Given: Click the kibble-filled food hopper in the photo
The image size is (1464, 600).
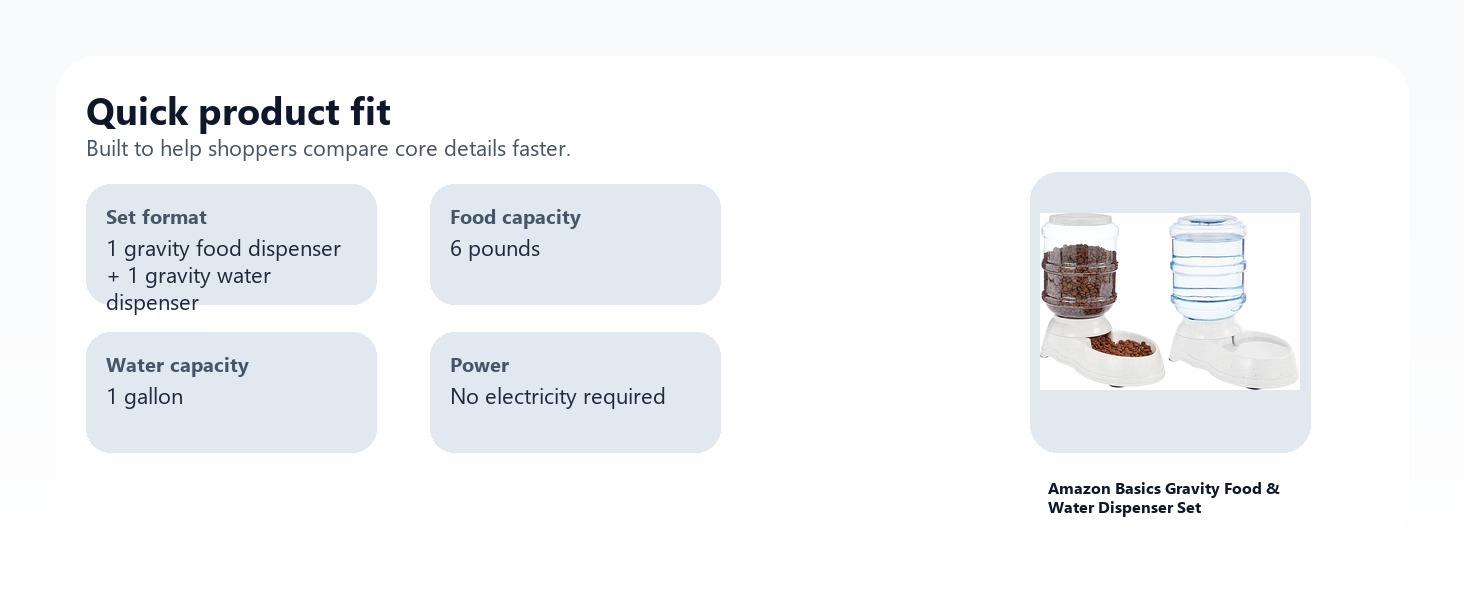Looking at the screenshot, I should point(1079,275).
